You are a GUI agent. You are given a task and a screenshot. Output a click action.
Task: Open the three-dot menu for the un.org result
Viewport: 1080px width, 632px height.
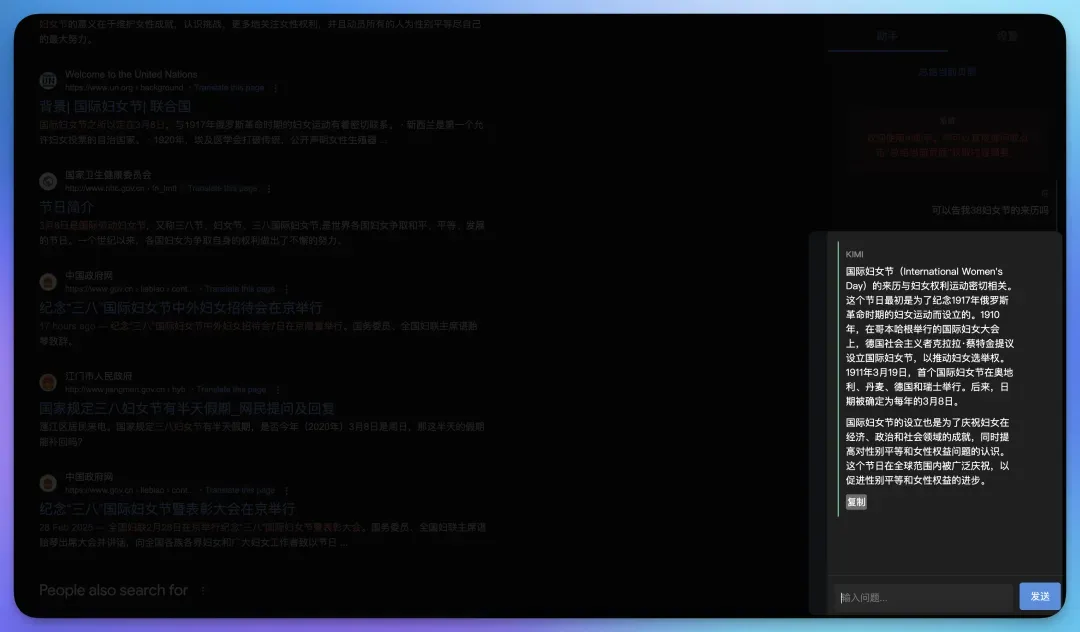pyautogui.click(x=274, y=88)
